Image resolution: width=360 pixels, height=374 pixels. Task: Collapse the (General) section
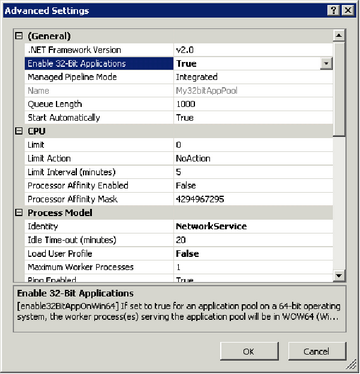(19, 36)
